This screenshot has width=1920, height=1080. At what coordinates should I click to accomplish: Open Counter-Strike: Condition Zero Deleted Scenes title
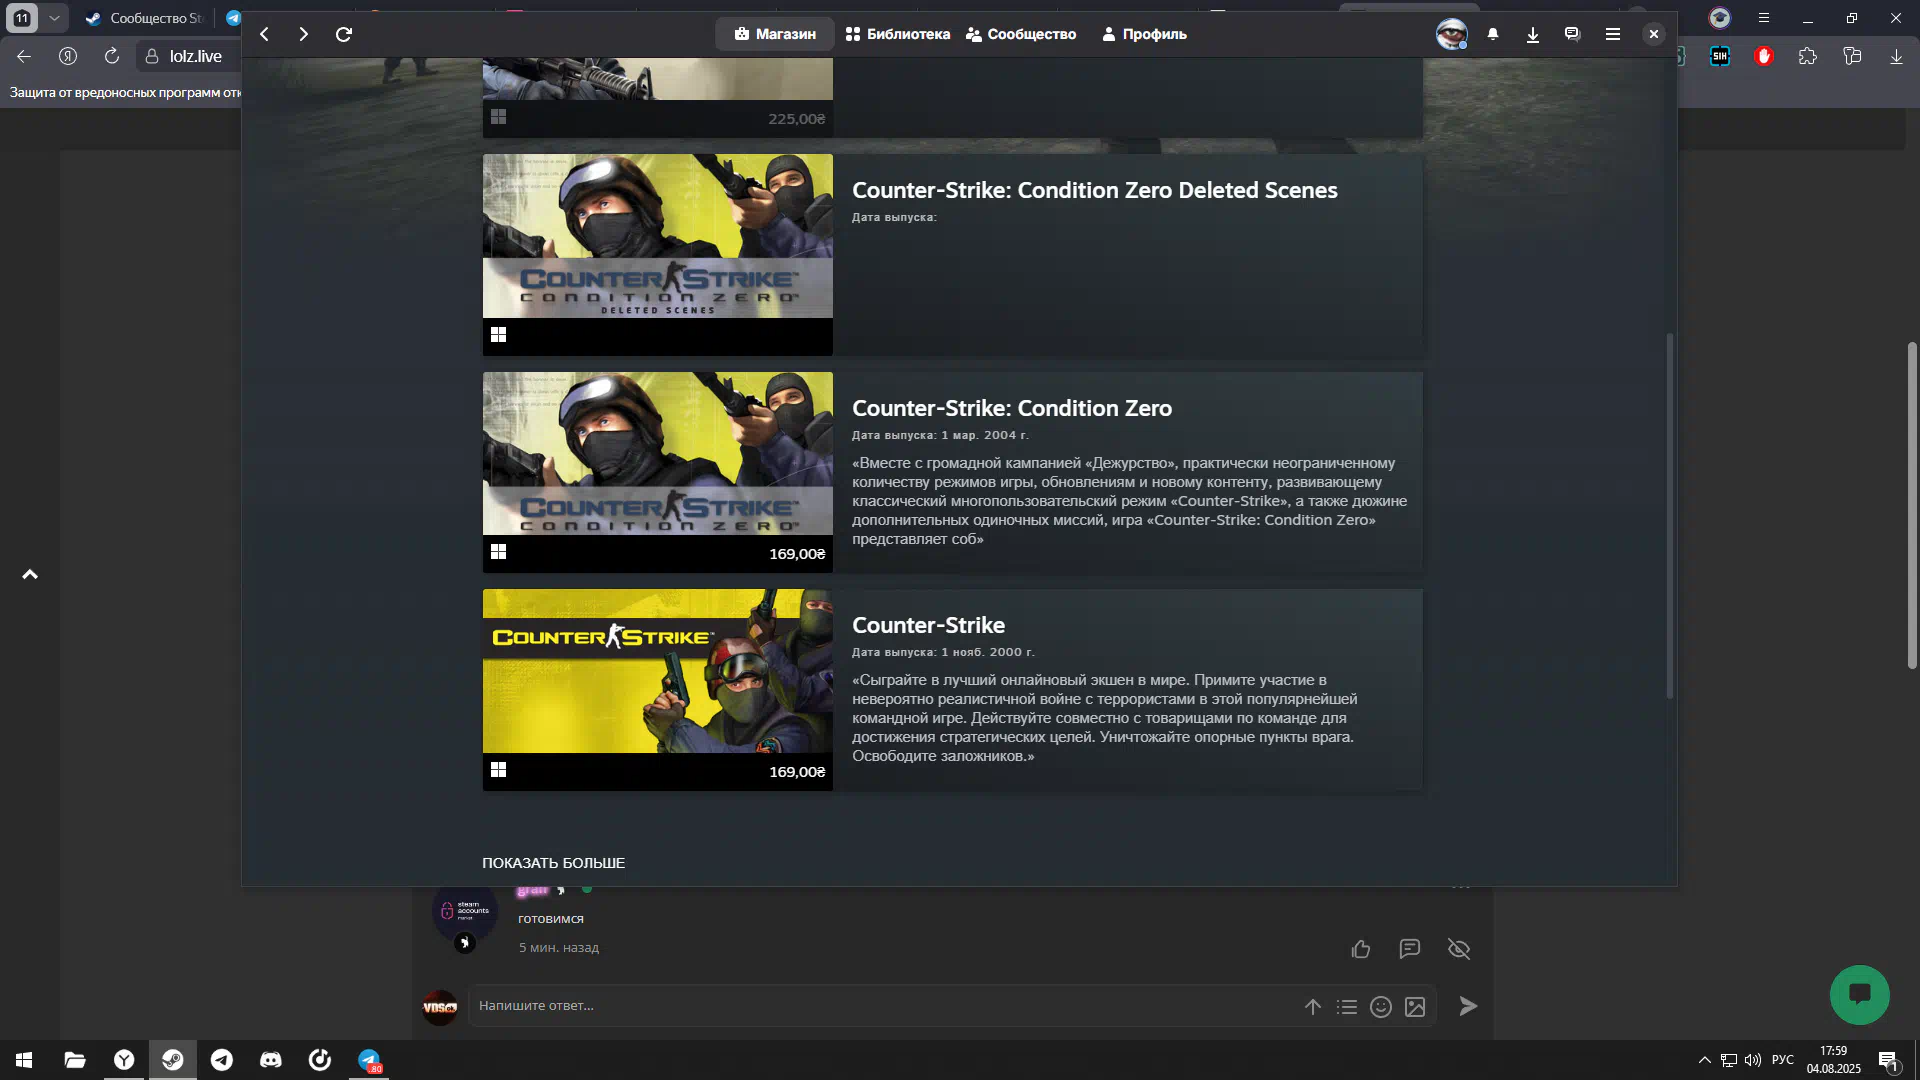pos(1094,190)
